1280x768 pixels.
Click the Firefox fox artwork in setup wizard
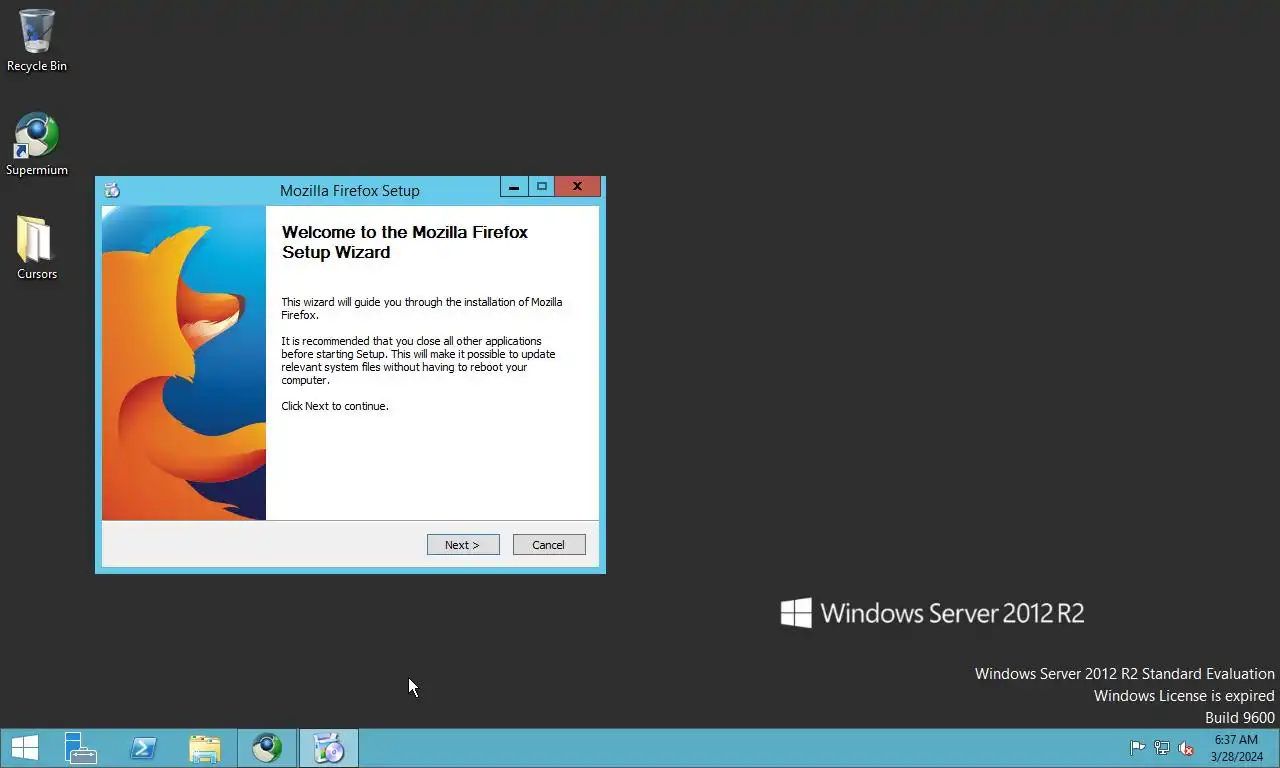(x=184, y=363)
